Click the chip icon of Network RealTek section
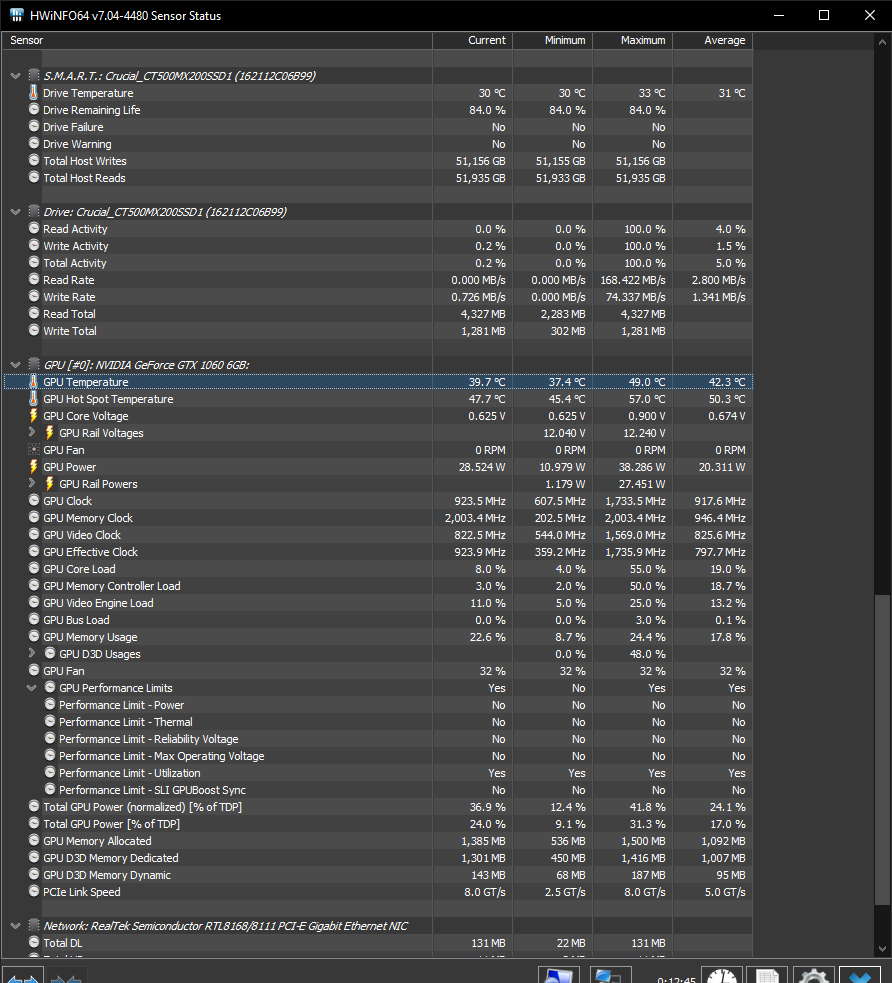Viewport: 892px width, 983px height. coord(34,925)
